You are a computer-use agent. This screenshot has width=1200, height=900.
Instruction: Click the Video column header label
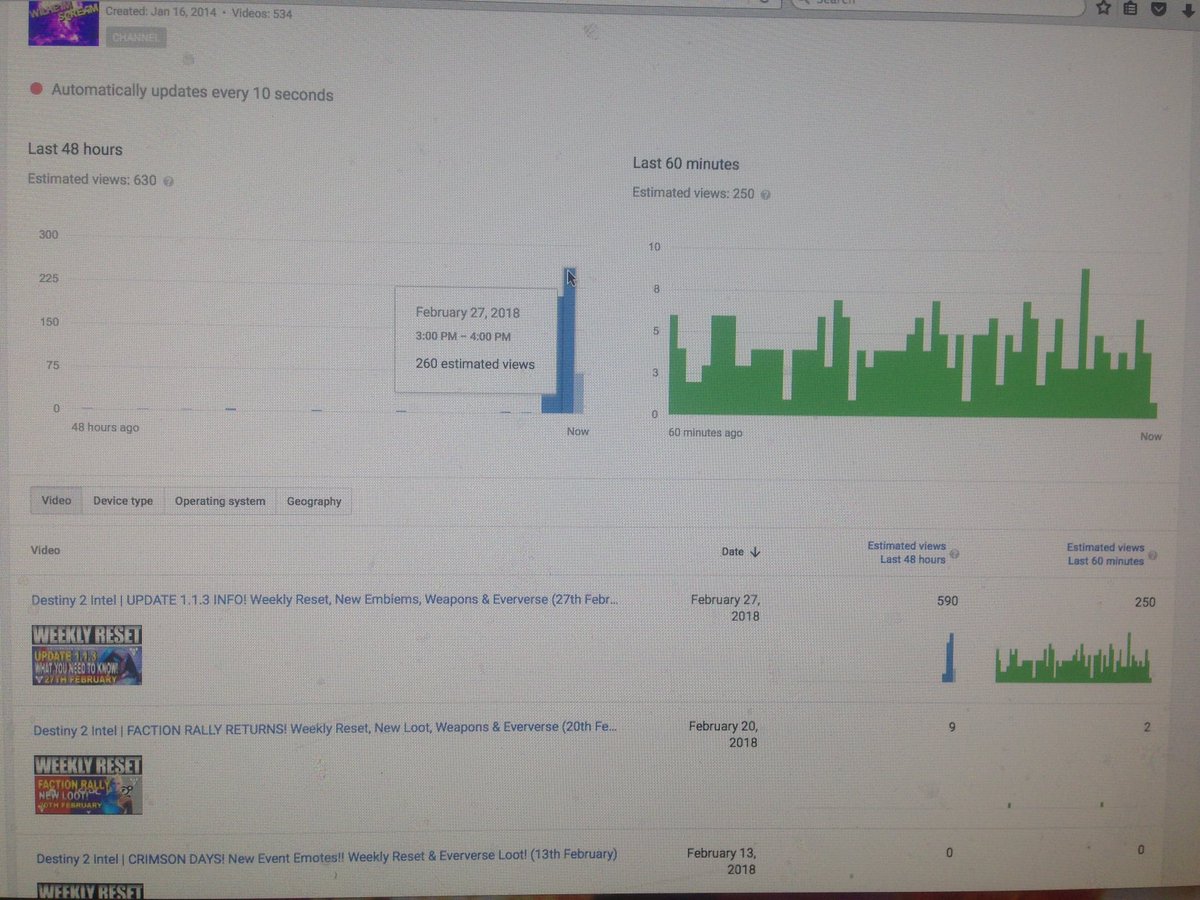[46, 550]
